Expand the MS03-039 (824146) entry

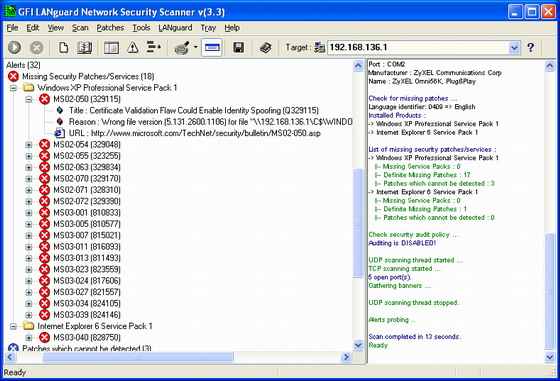click(x=29, y=315)
